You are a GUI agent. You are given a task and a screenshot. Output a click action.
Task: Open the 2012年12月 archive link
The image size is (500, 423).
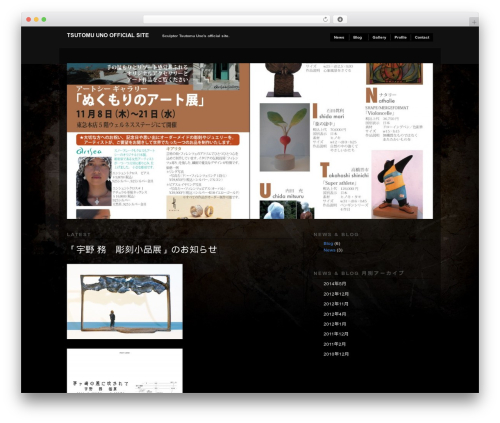(x=336, y=294)
